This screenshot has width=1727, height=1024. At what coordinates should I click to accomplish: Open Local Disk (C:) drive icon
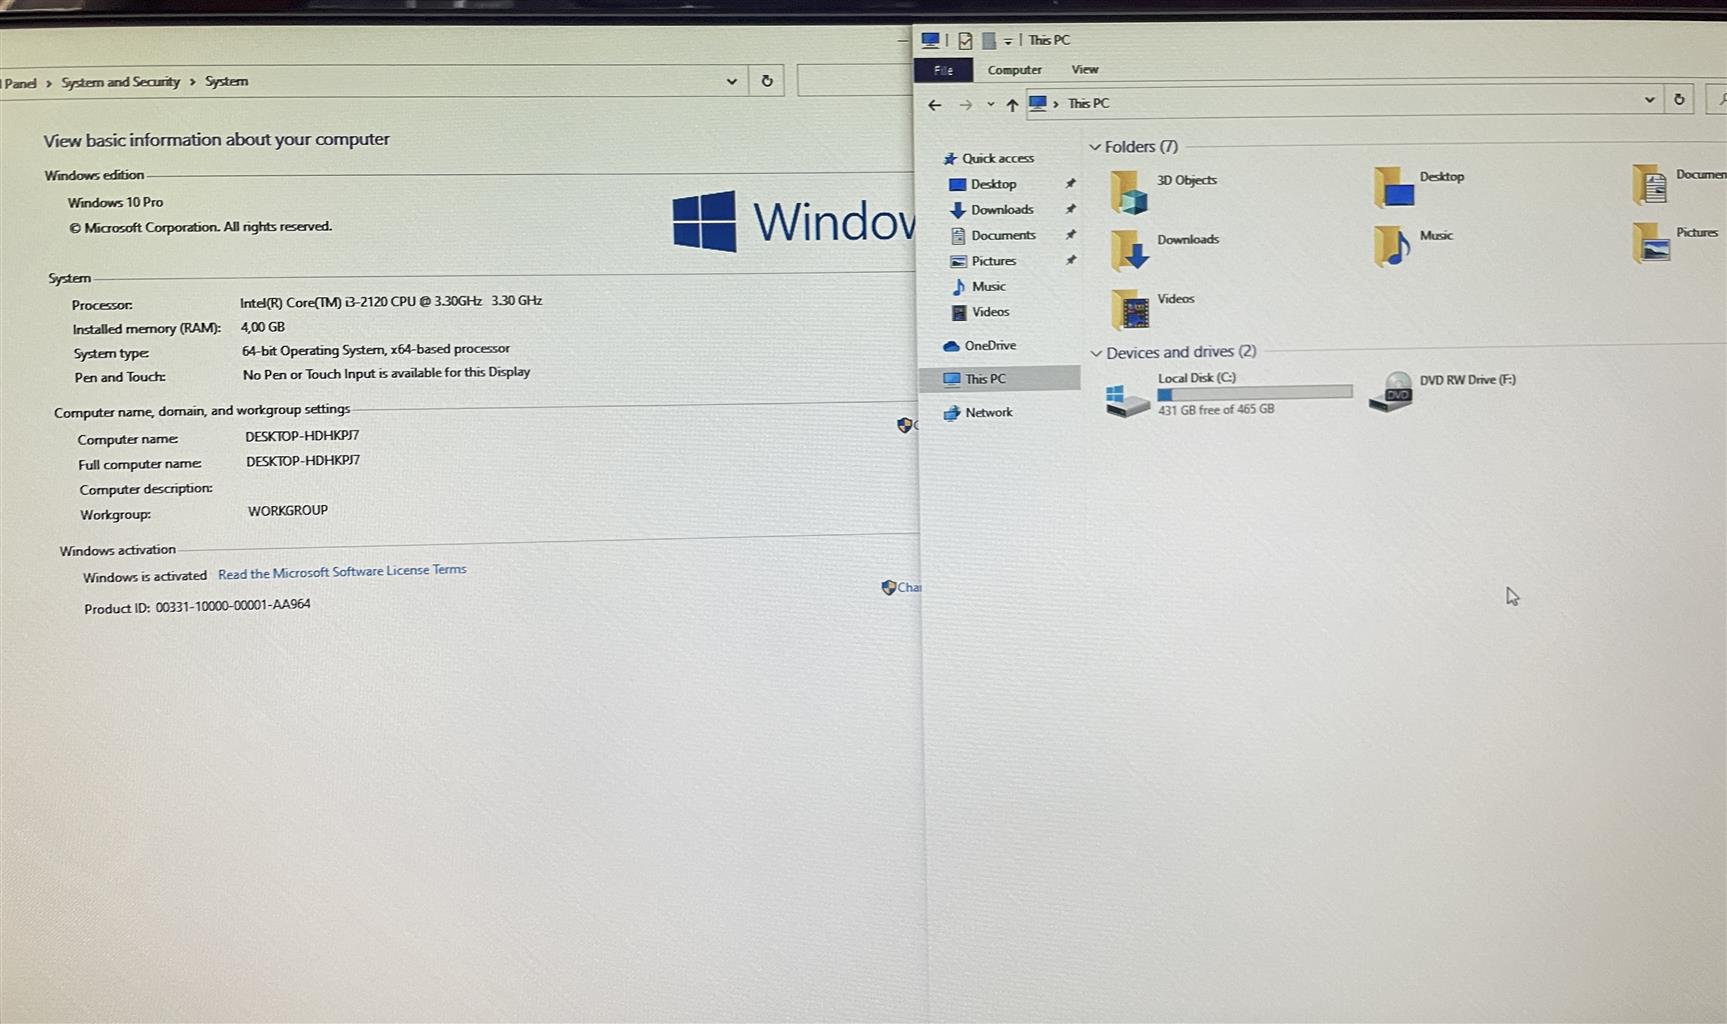(1127, 399)
